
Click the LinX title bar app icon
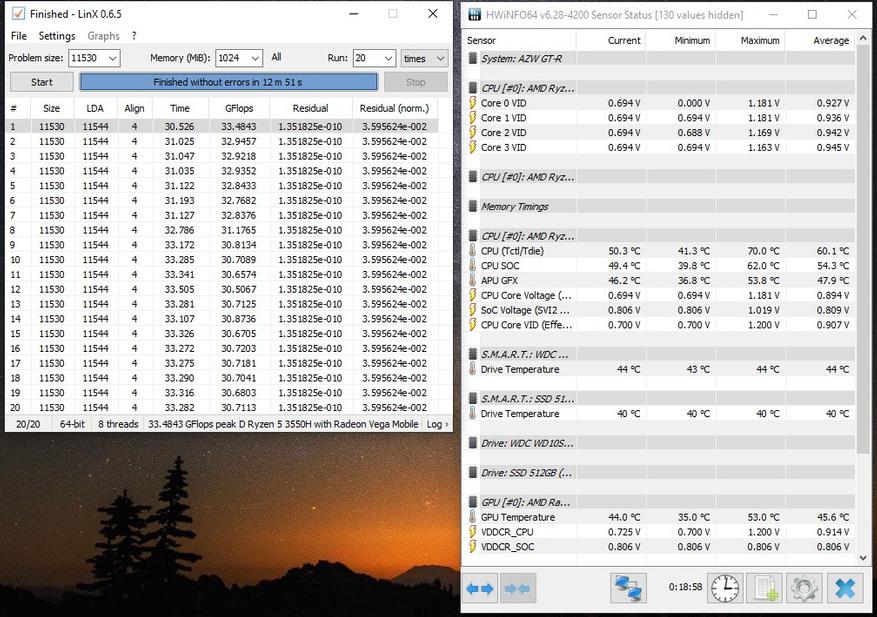pos(17,14)
